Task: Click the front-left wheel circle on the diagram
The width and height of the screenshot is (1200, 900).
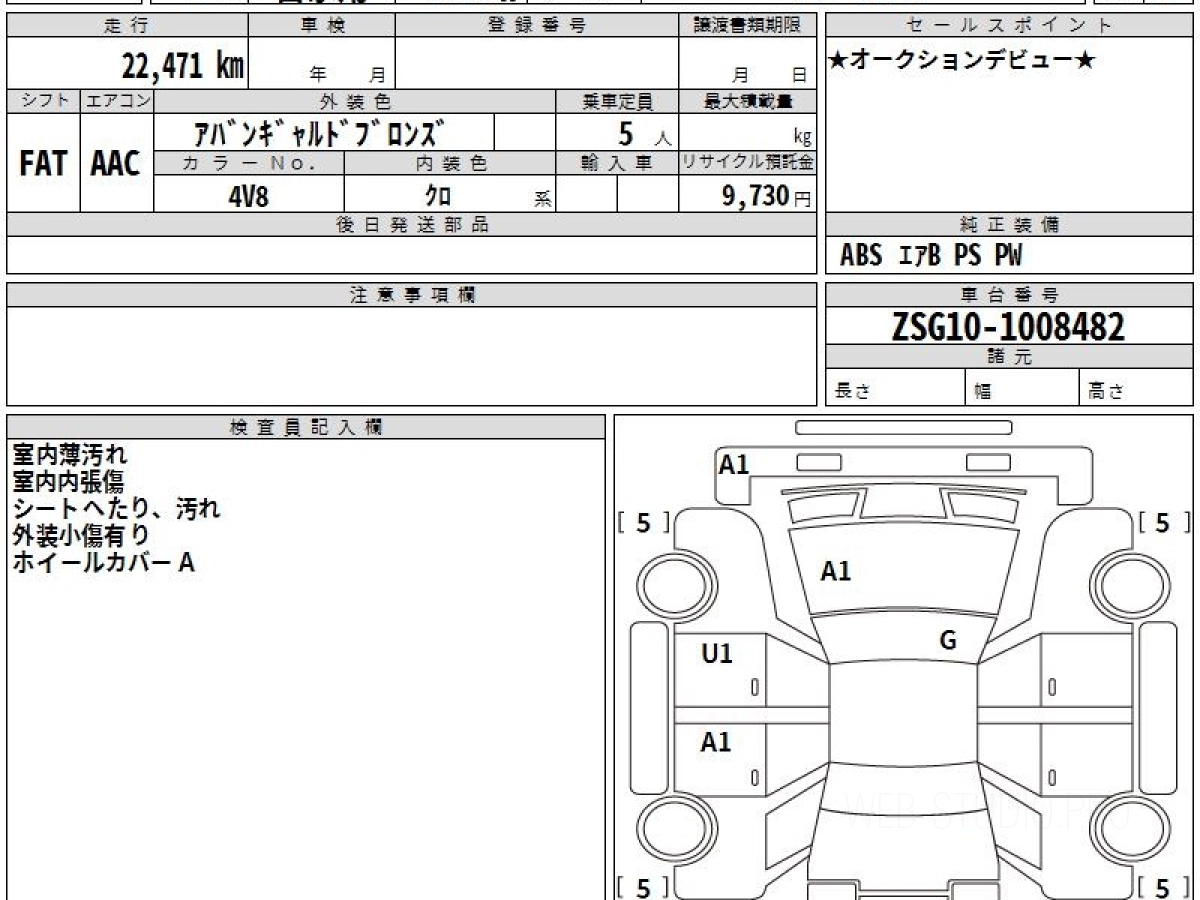Action: [x=667, y=583]
